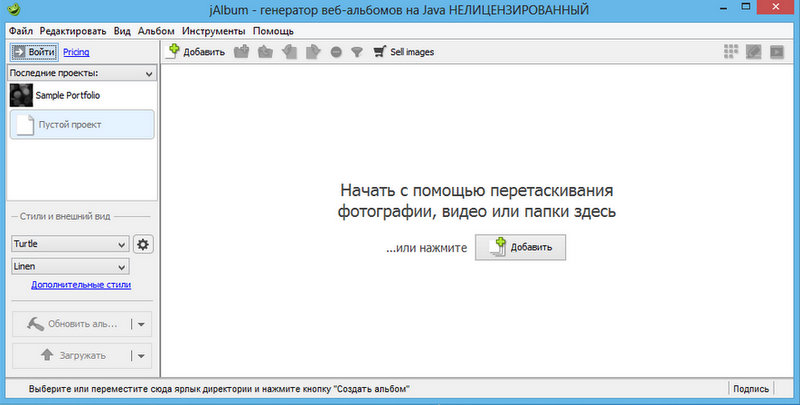Click the Sell images cart button
Image resolution: width=800 pixels, height=405 pixels.
[x=403, y=52]
